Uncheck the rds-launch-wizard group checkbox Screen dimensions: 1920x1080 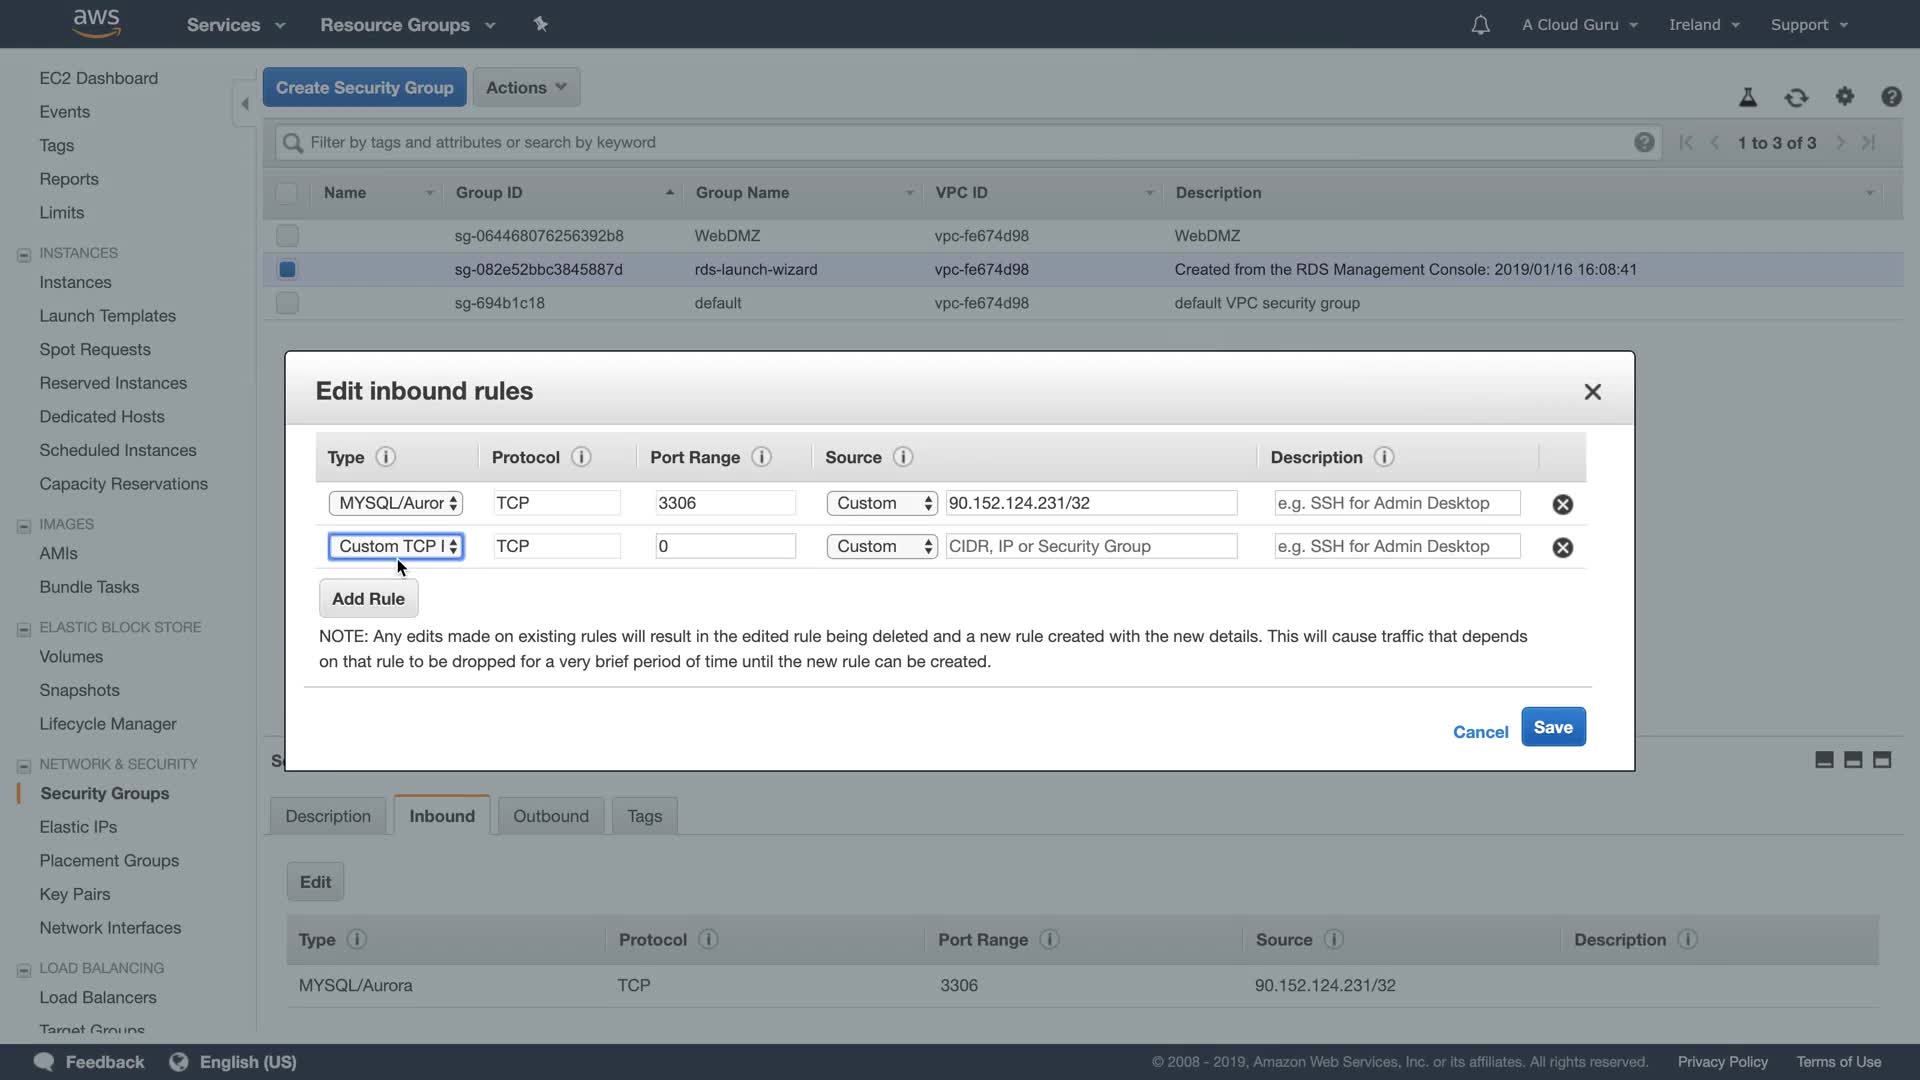287,269
